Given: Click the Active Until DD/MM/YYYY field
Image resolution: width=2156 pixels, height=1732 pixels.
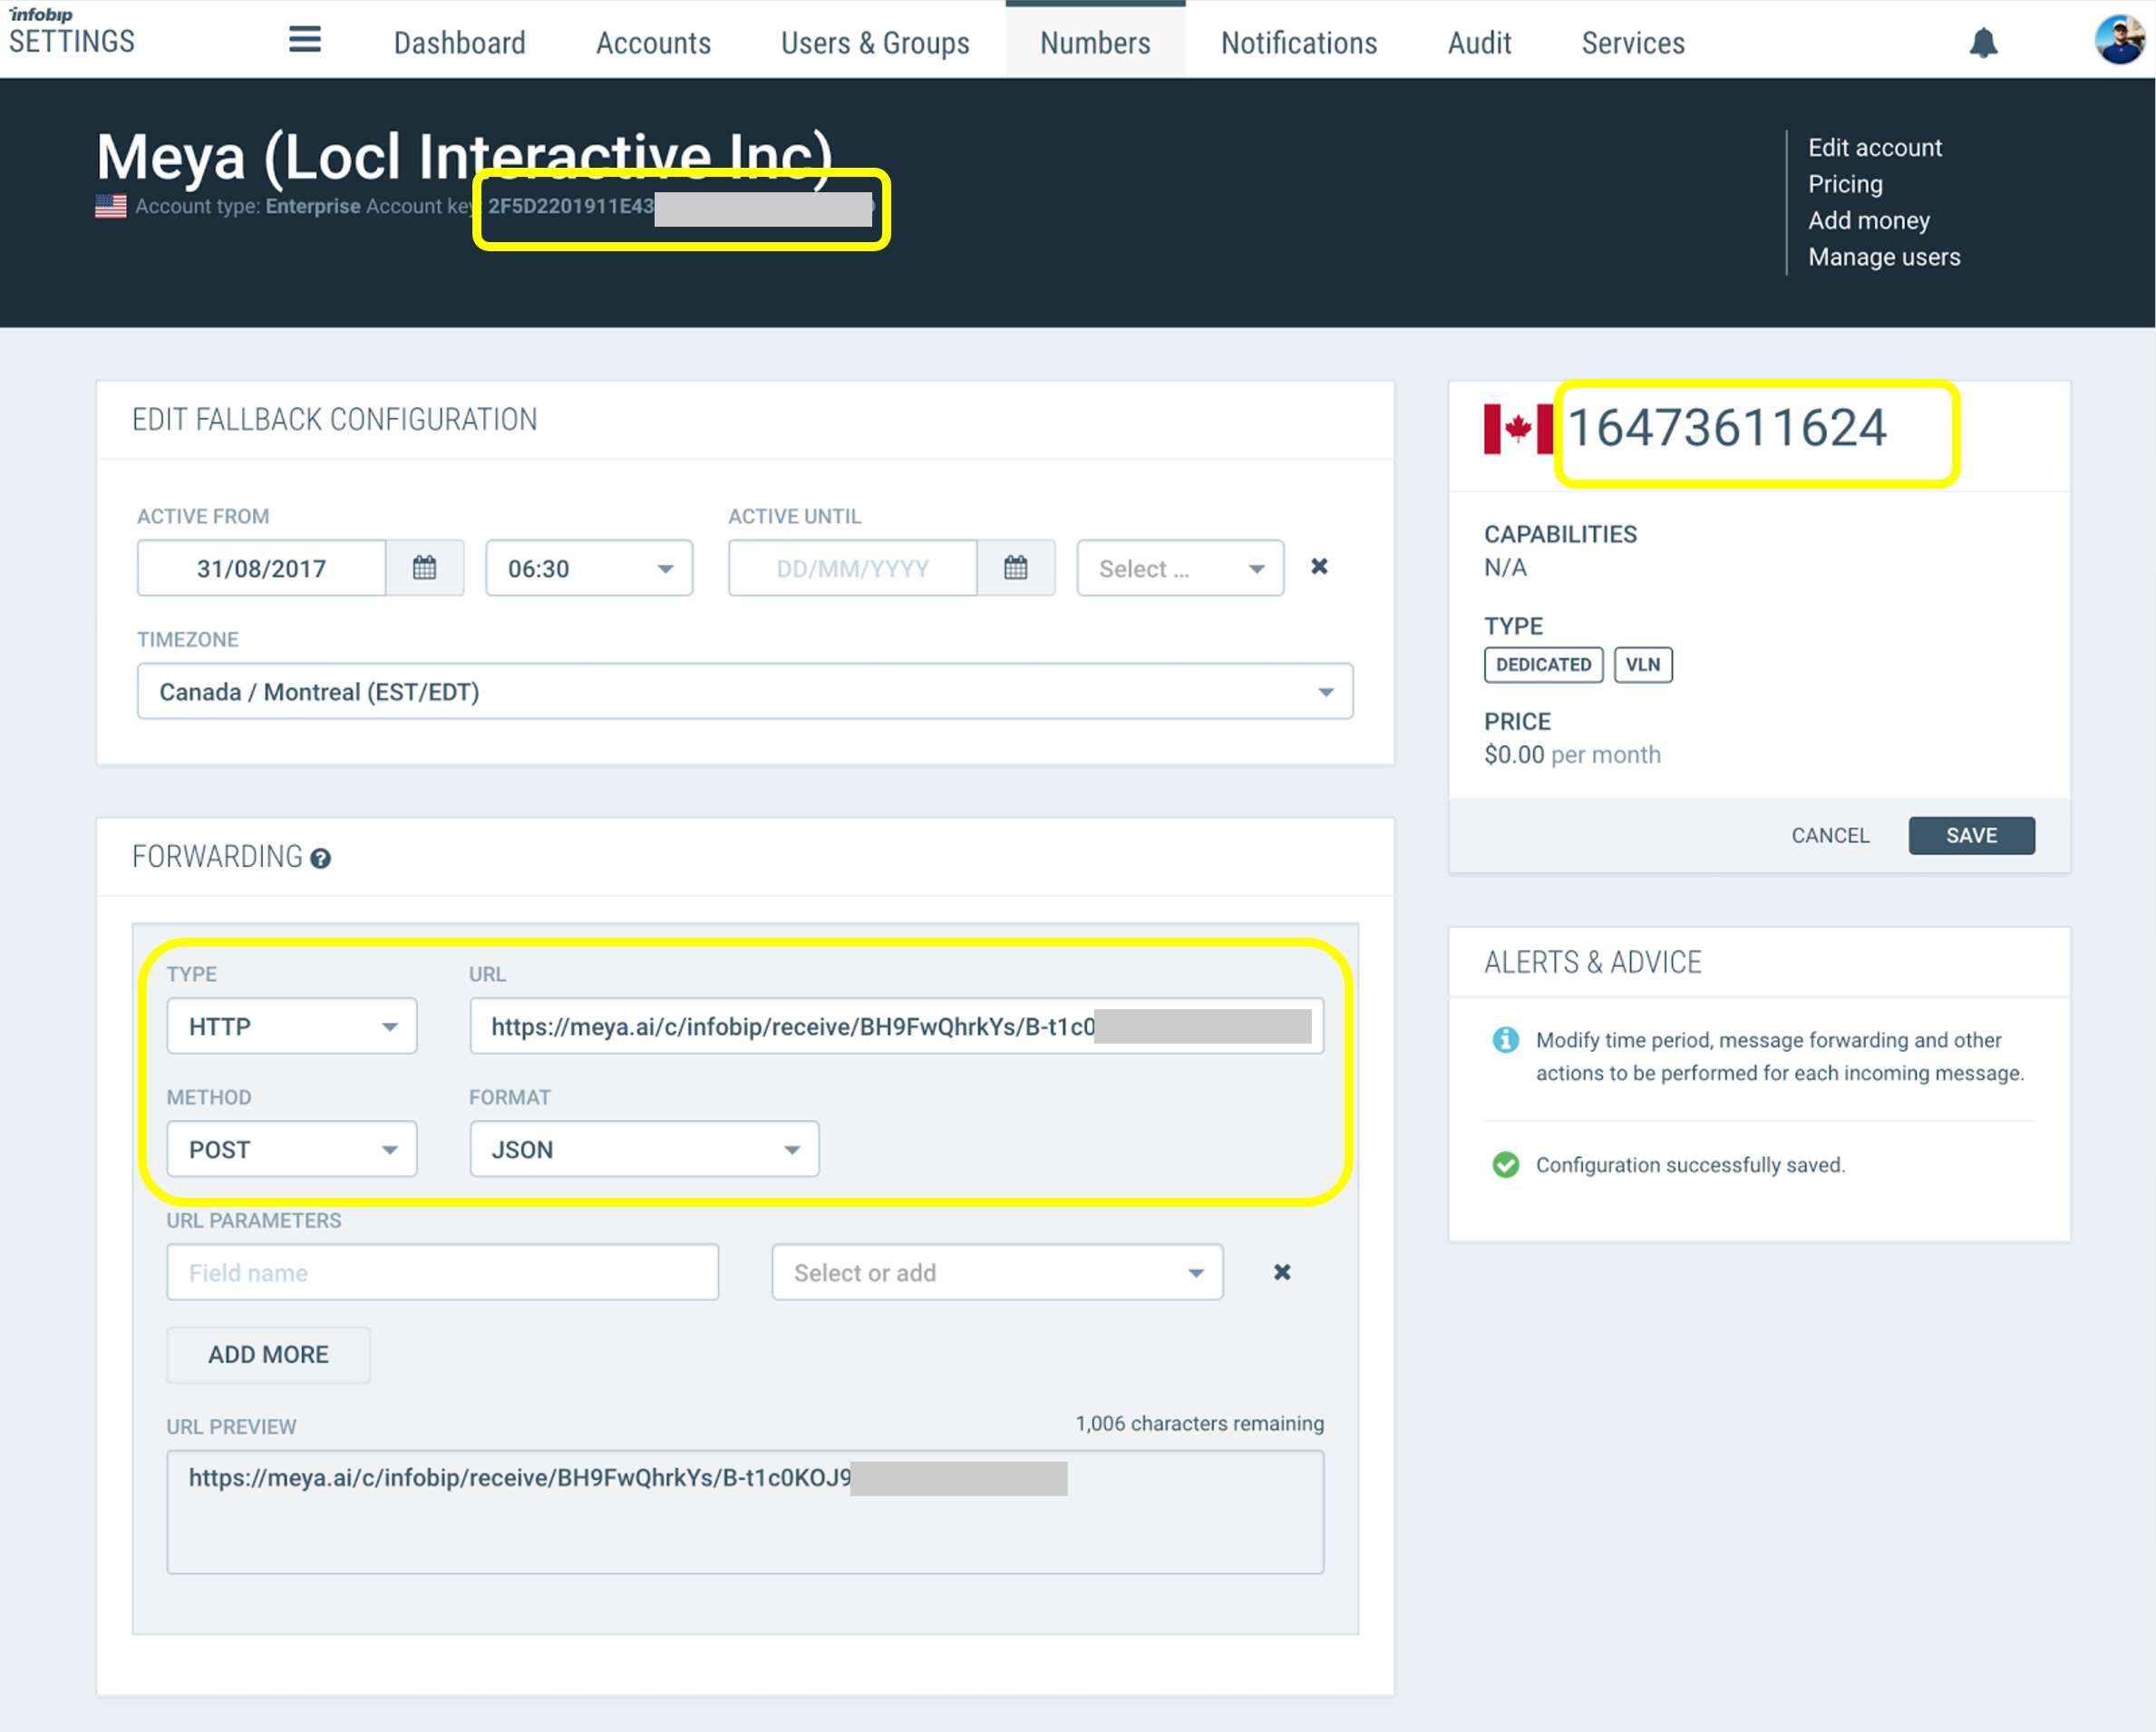Looking at the screenshot, I should pos(852,568).
